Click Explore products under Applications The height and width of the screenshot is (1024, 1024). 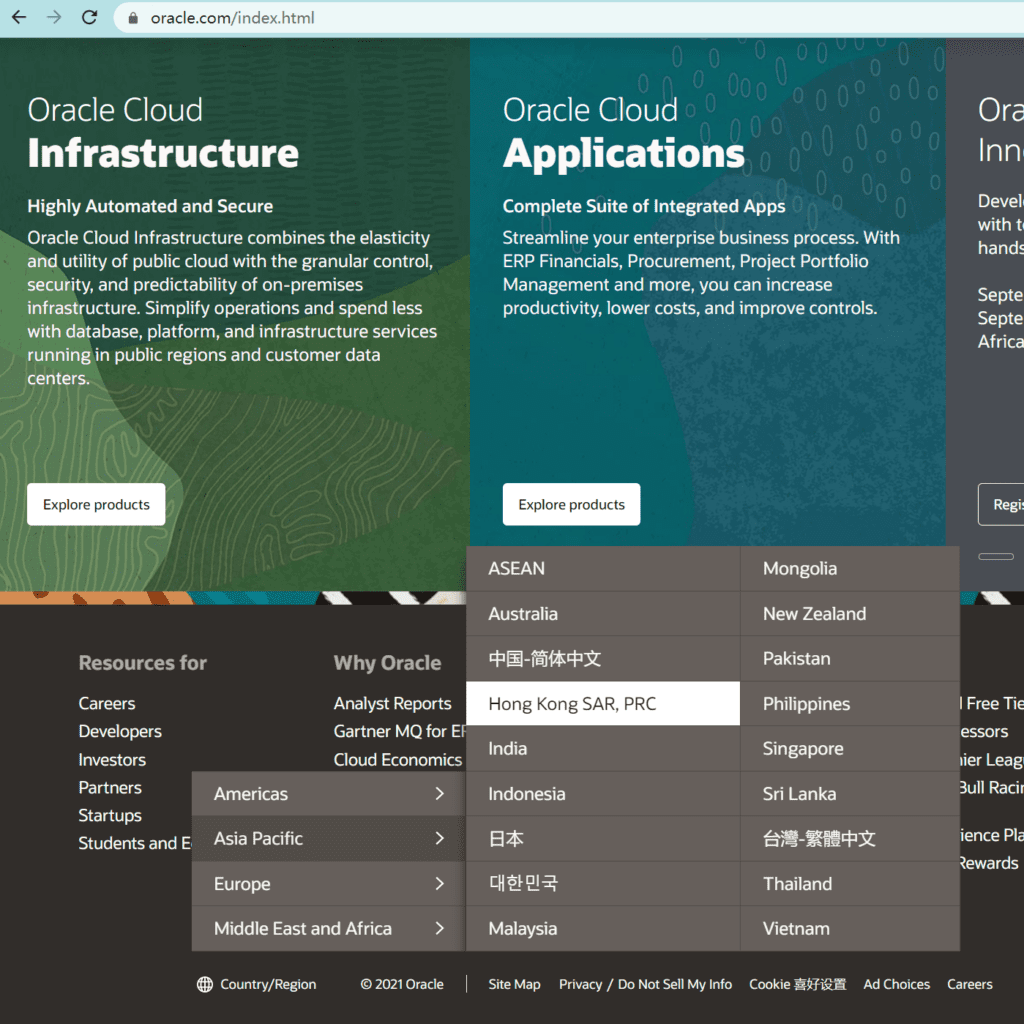571,505
